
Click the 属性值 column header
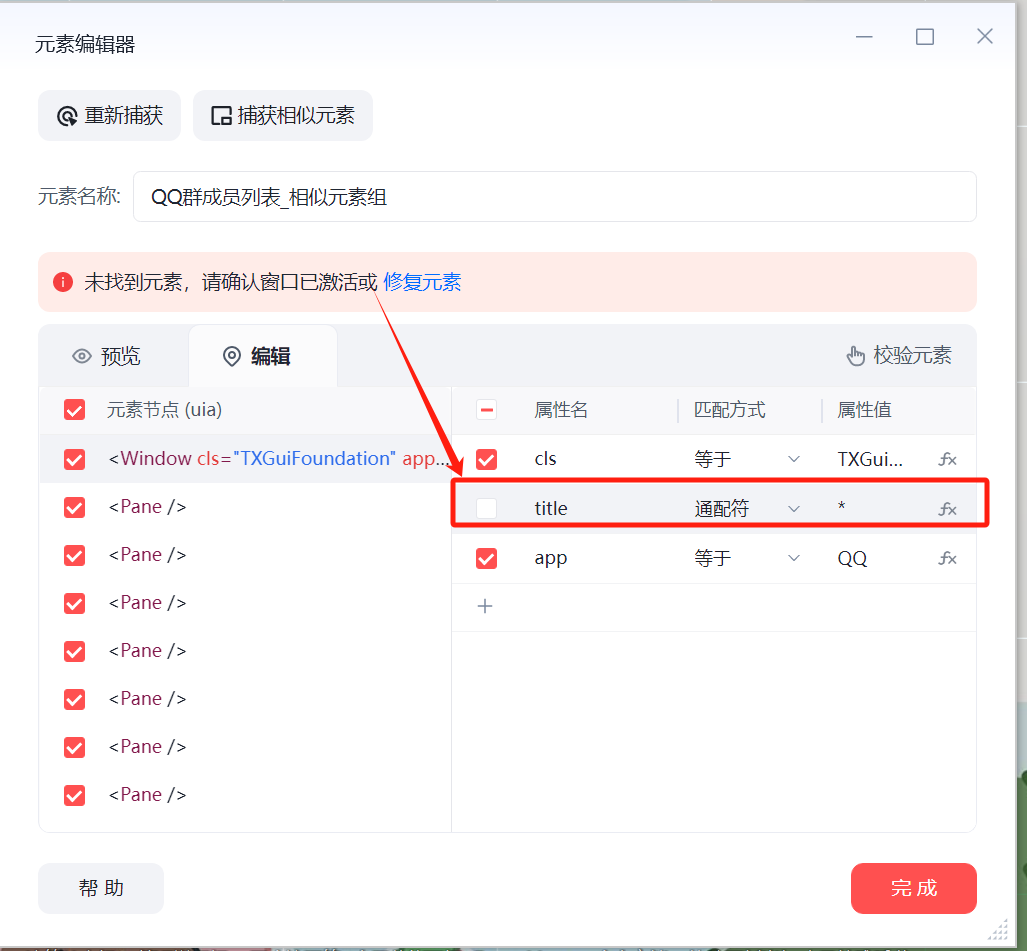tap(865, 410)
